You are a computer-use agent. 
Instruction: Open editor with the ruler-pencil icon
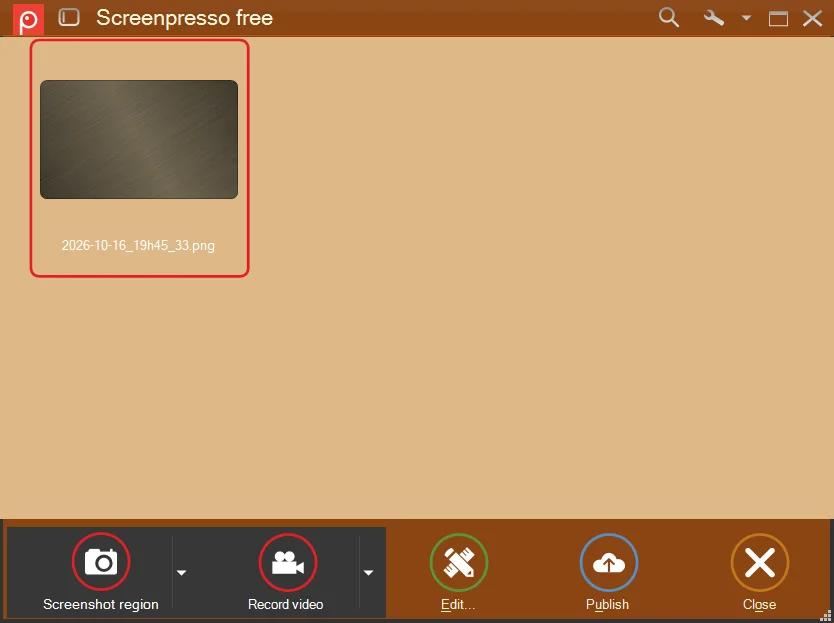pyautogui.click(x=459, y=562)
